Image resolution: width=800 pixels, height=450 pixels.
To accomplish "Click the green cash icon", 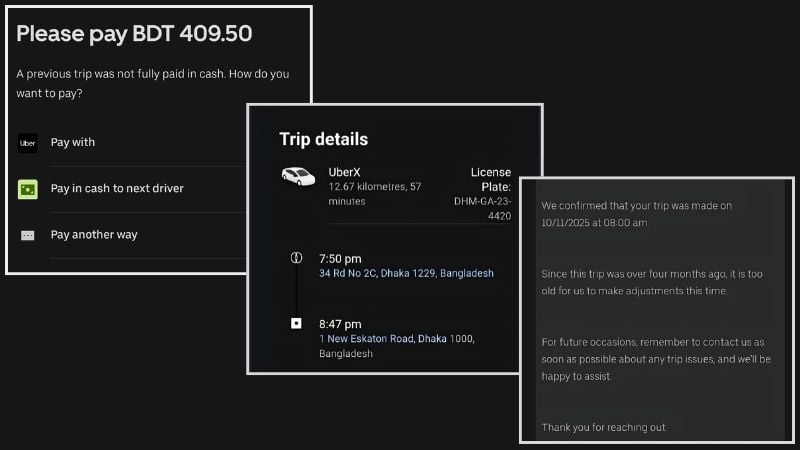I will click(x=28, y=189).
